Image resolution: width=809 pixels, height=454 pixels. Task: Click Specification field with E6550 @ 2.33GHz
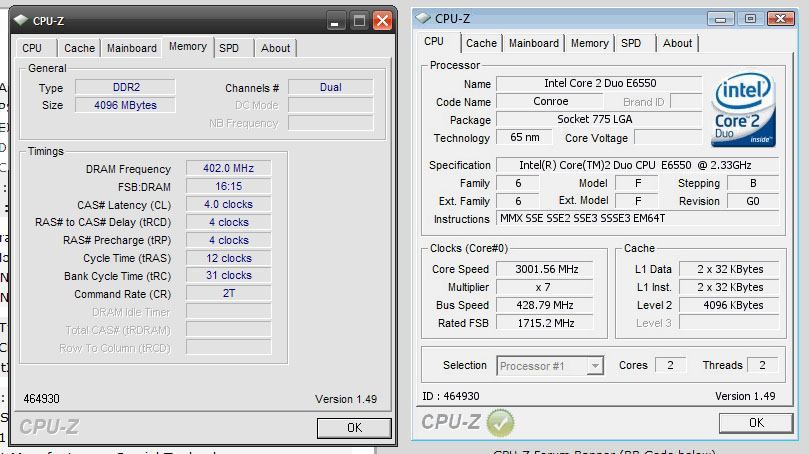point(637,165)
